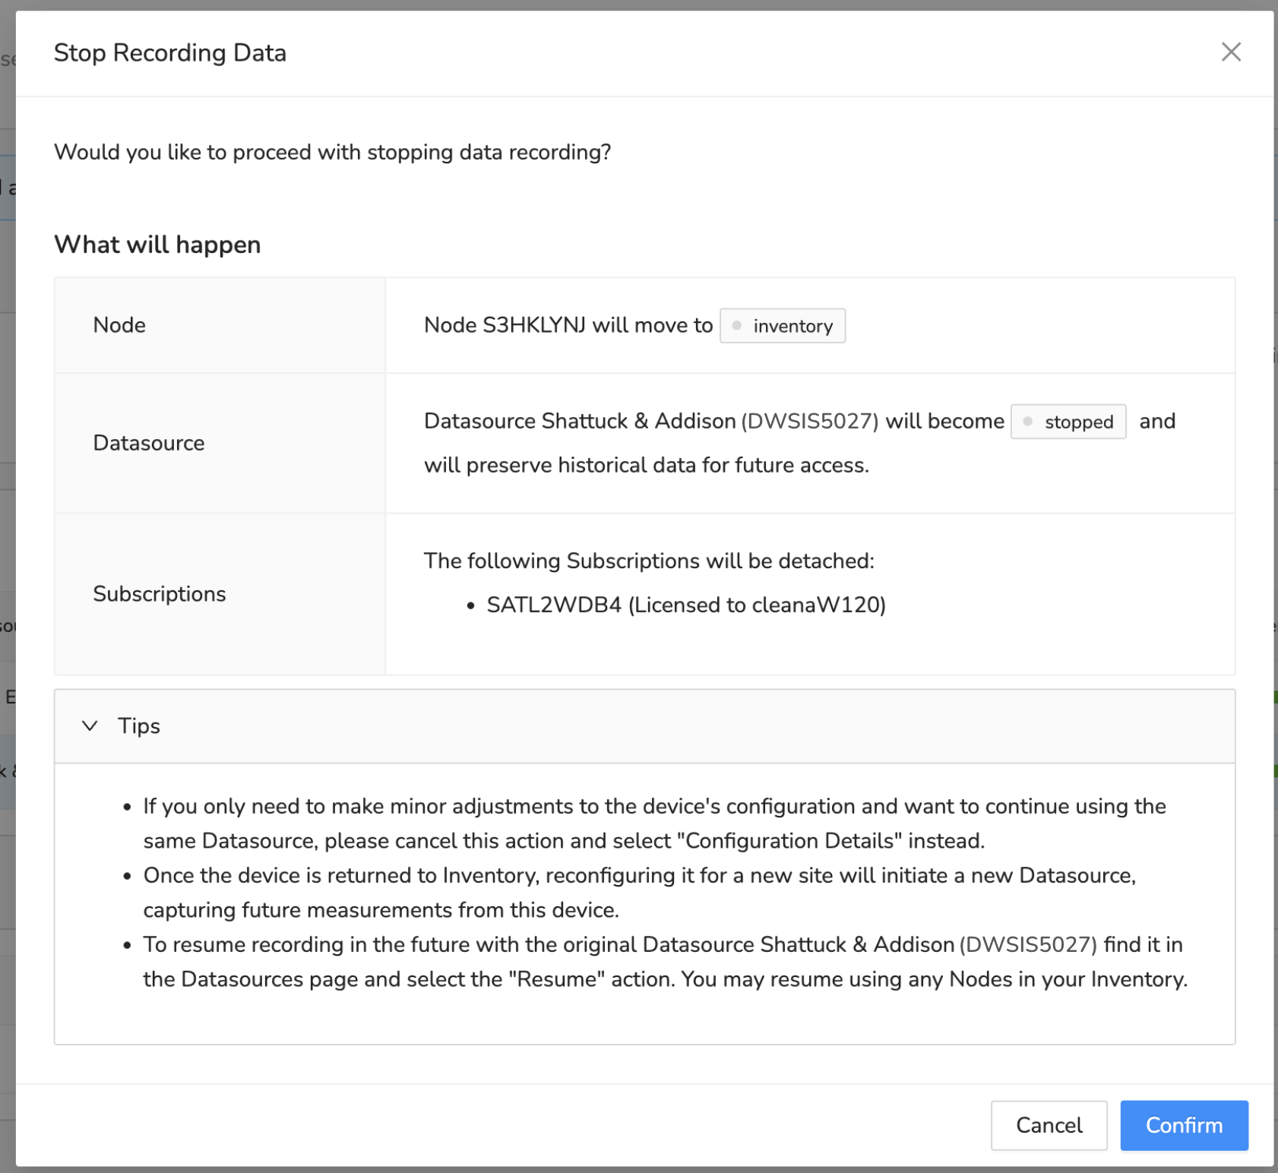The image size is (1278, 1173).
Task: Click the 'Stop Recording Data' dialog title
Action: pyautogui.click(x=170, y=53)
